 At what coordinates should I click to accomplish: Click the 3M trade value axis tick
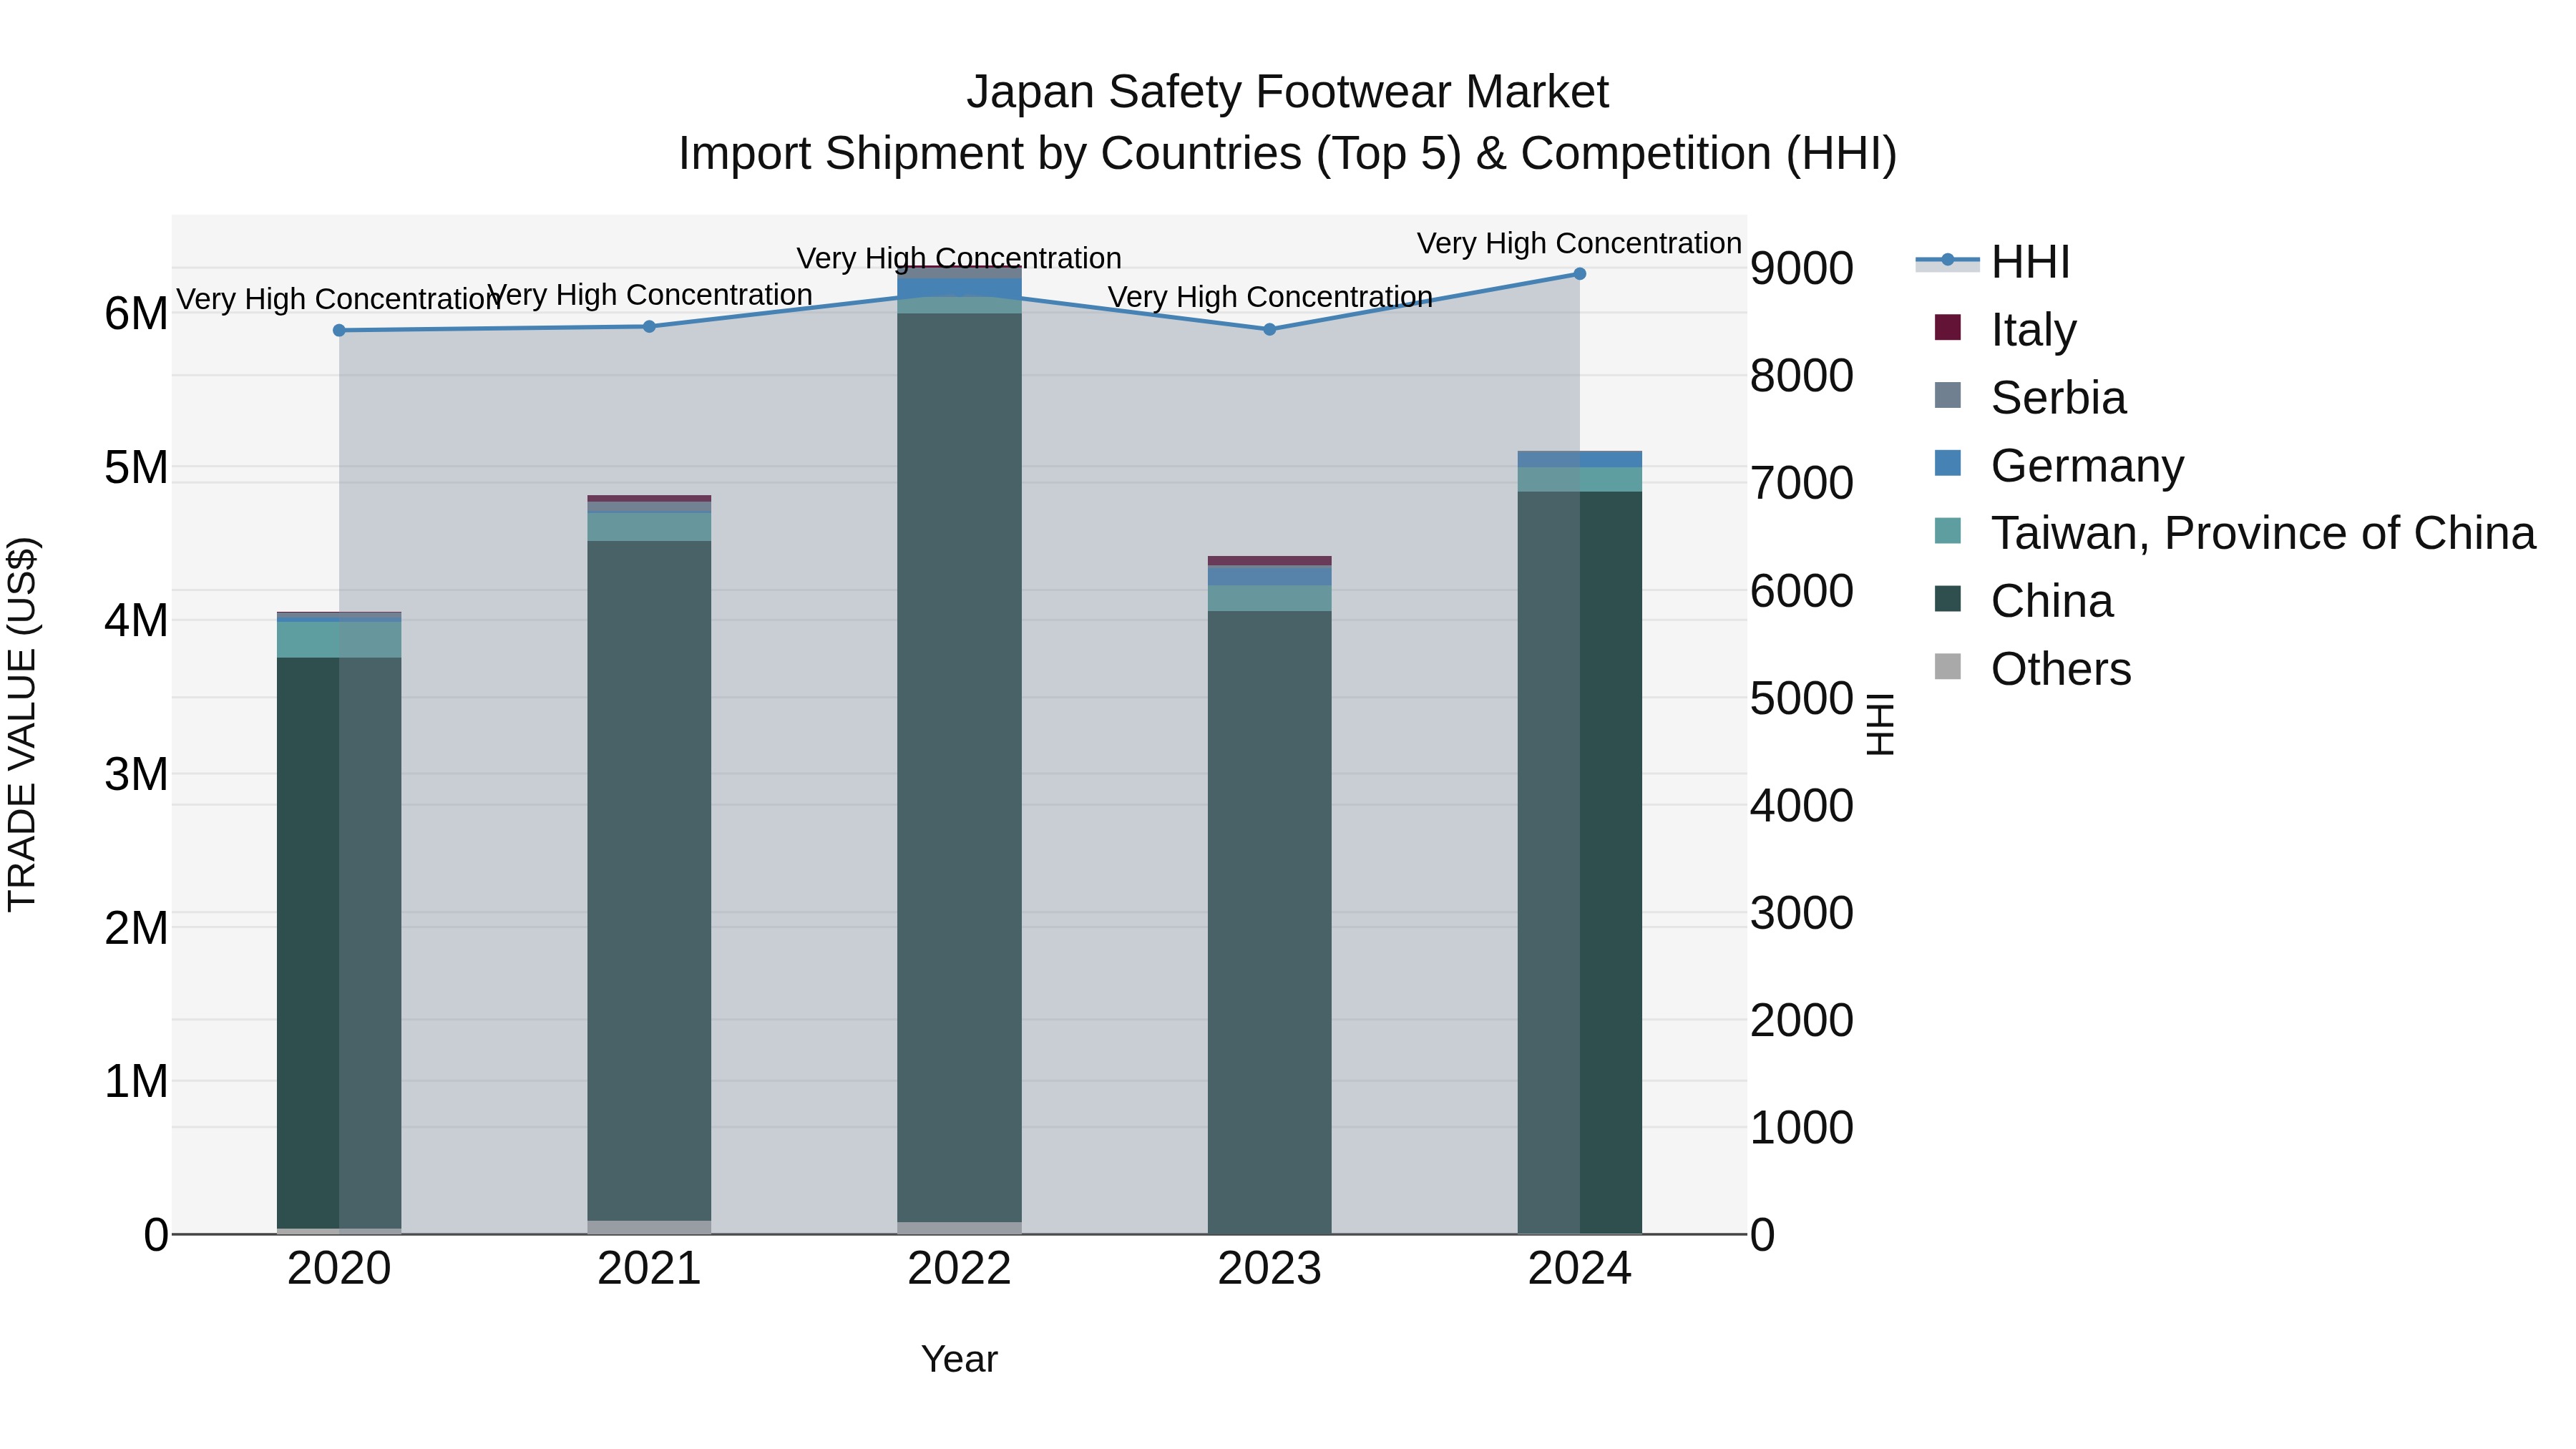136,774
